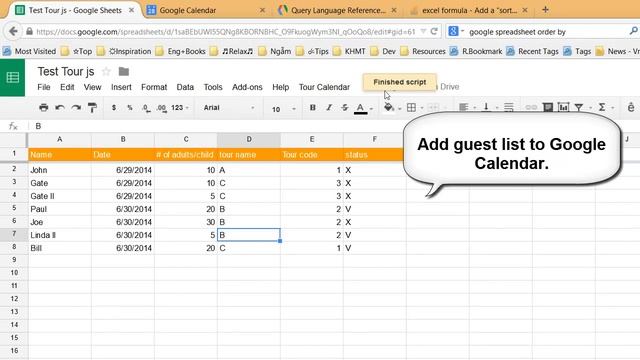The width and height of the screenshot is (640, 360).
Task: Open the more number formats 123 dropdown
Action: (180, 108)
